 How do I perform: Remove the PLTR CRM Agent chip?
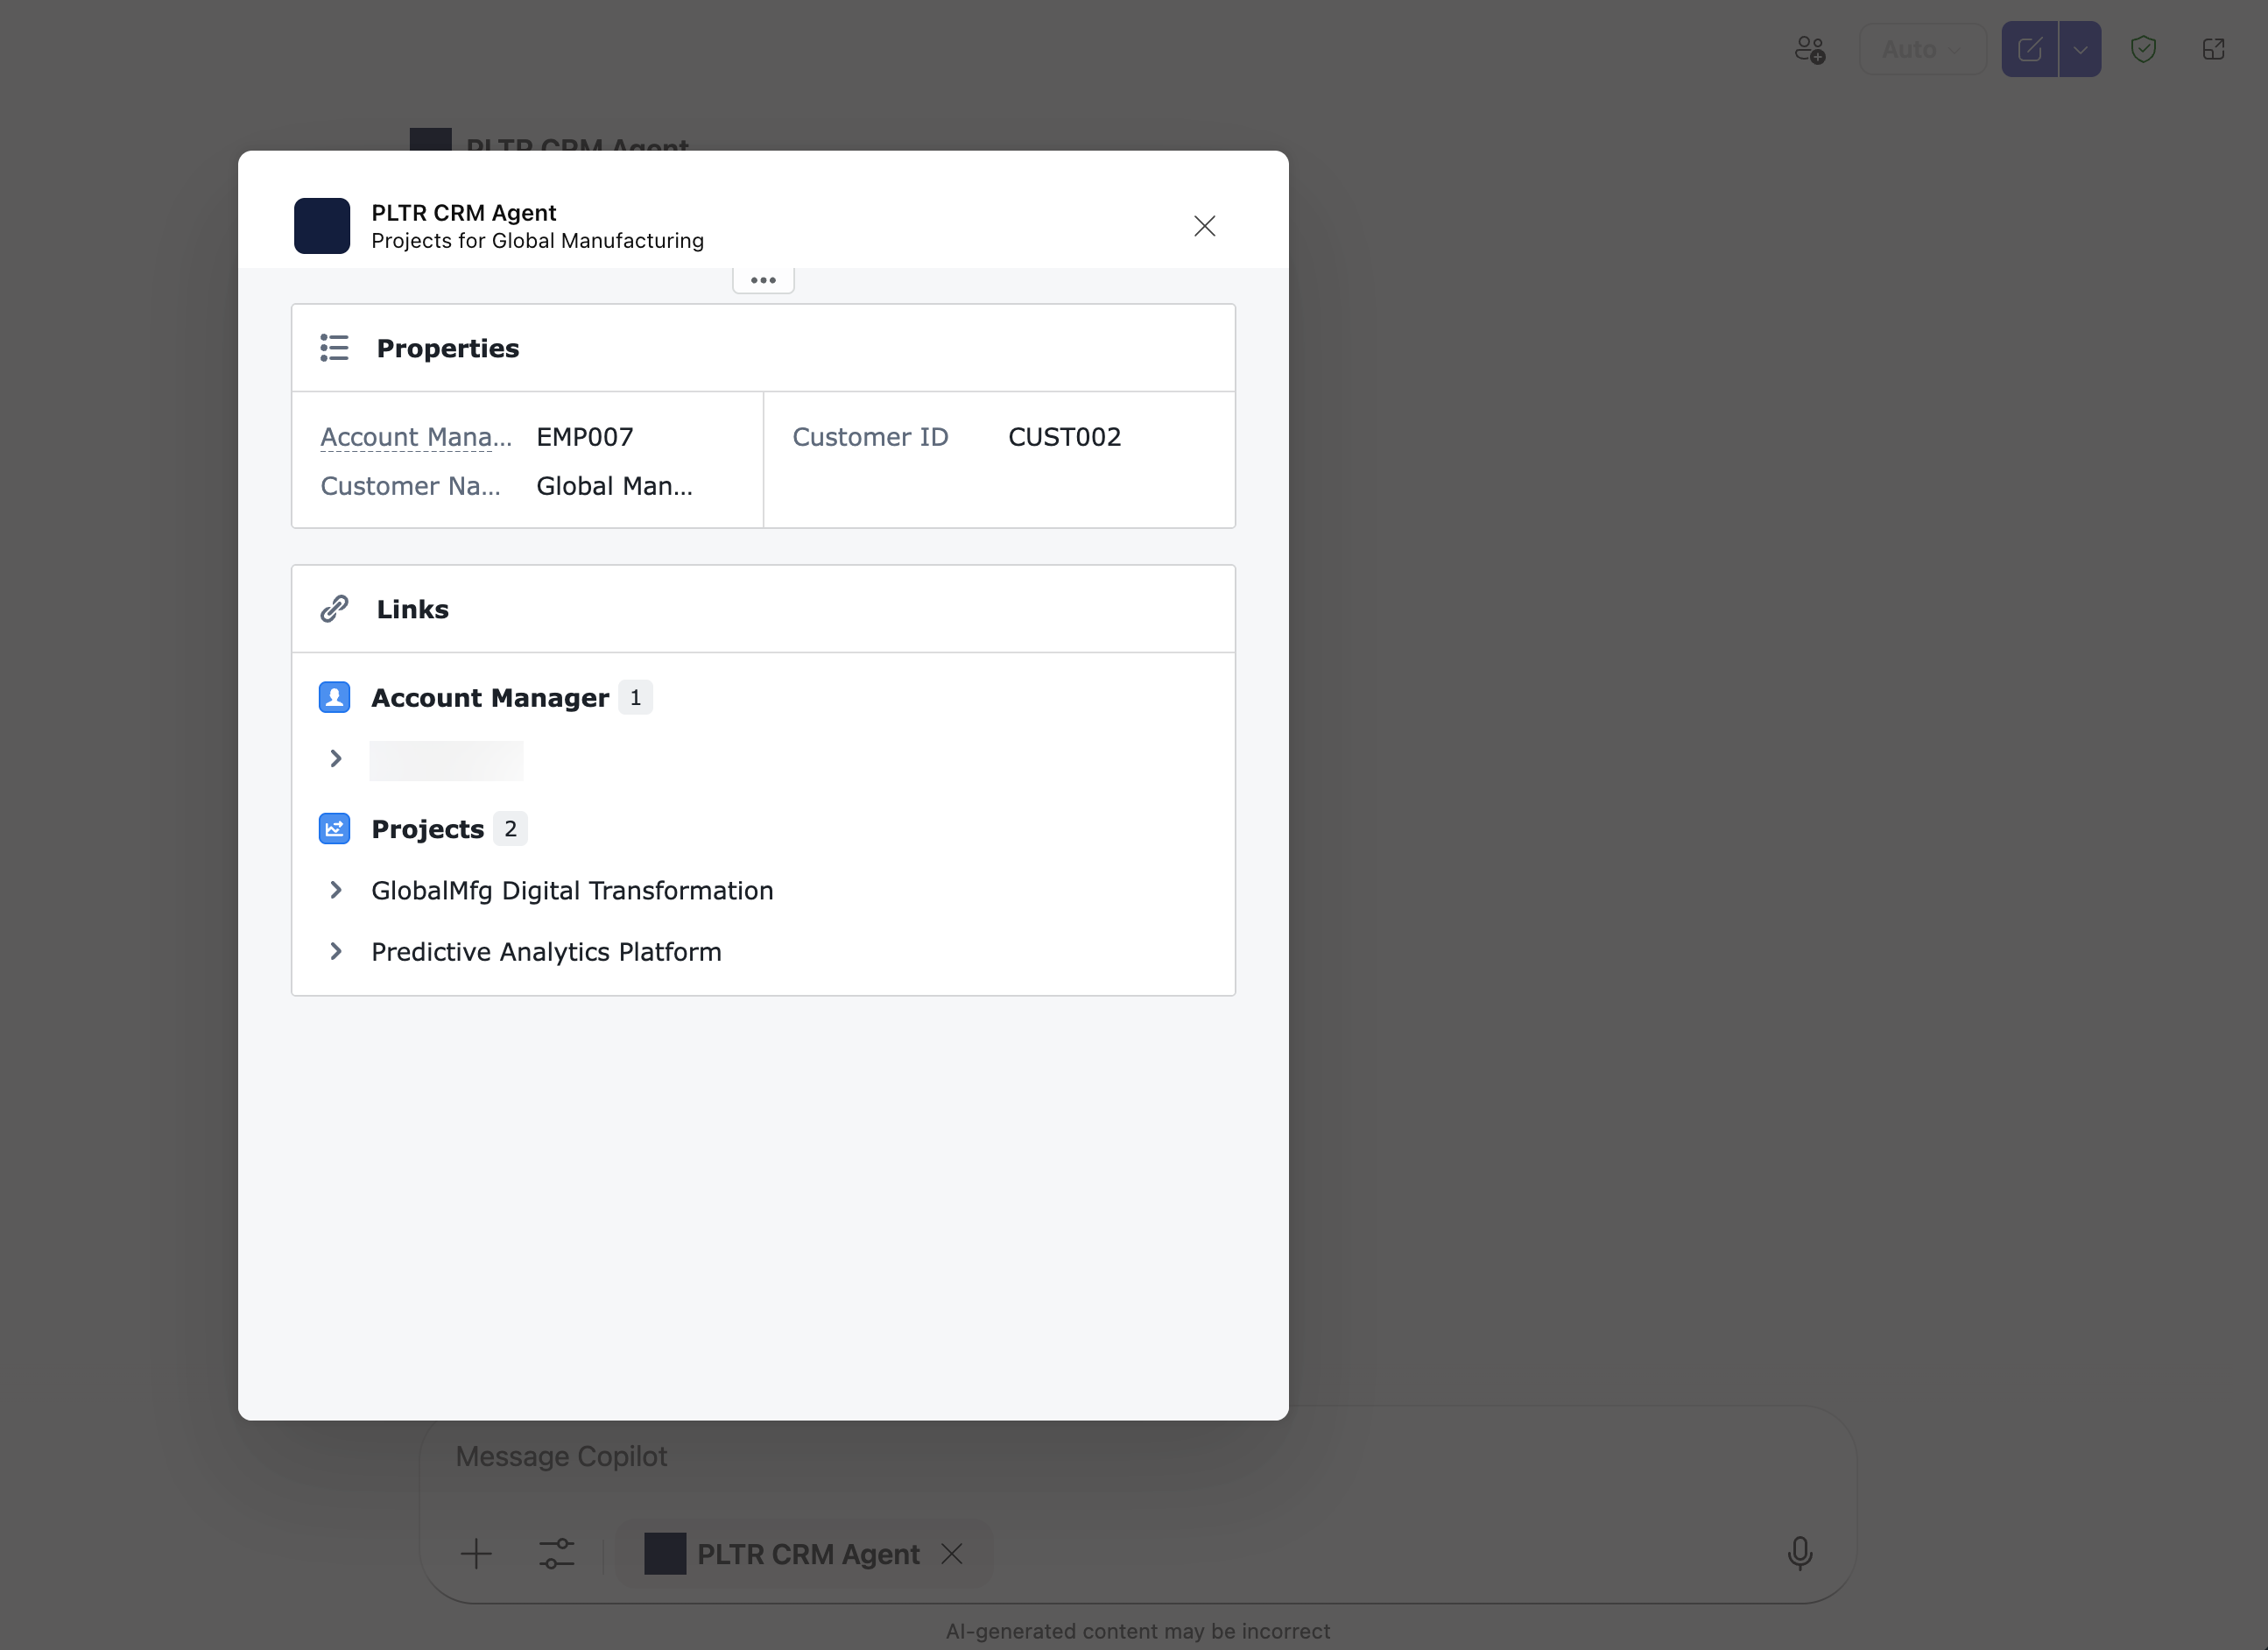pyautogui.click(x=952, y=1554)
